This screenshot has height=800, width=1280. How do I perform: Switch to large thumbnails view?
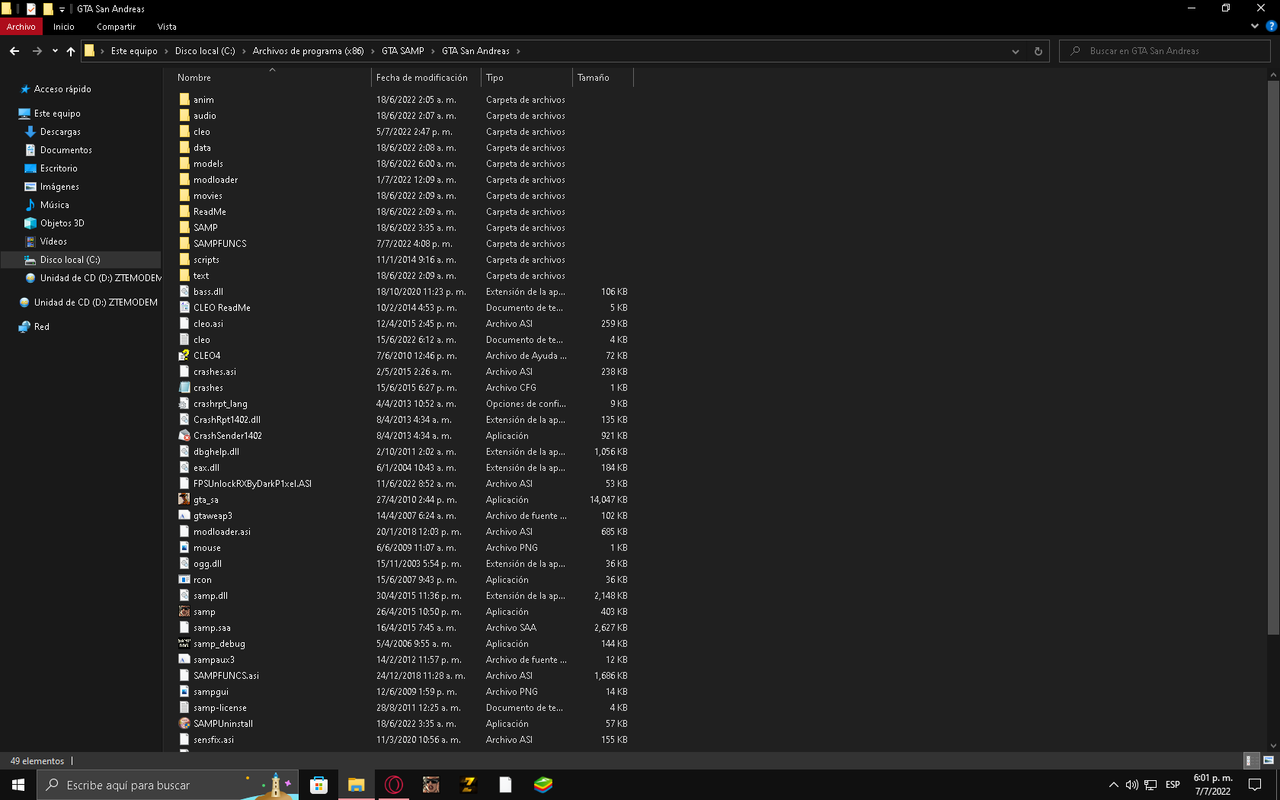[x=1267, y=761]
